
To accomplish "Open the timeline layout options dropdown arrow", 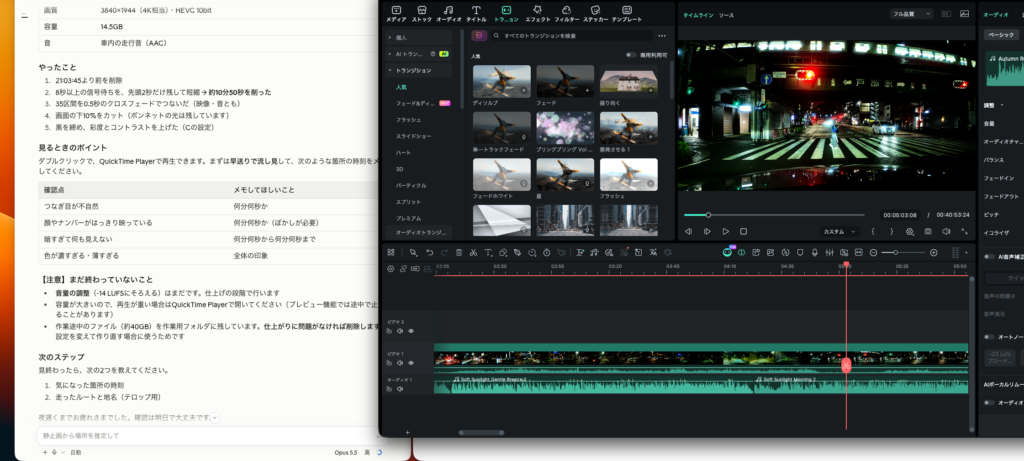I will [967, 253].
